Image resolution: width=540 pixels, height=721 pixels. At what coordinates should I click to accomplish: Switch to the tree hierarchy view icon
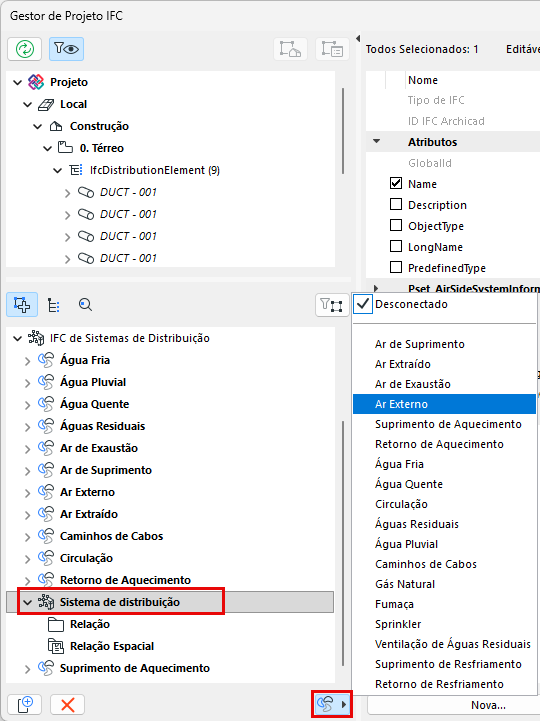pos(54,305)
